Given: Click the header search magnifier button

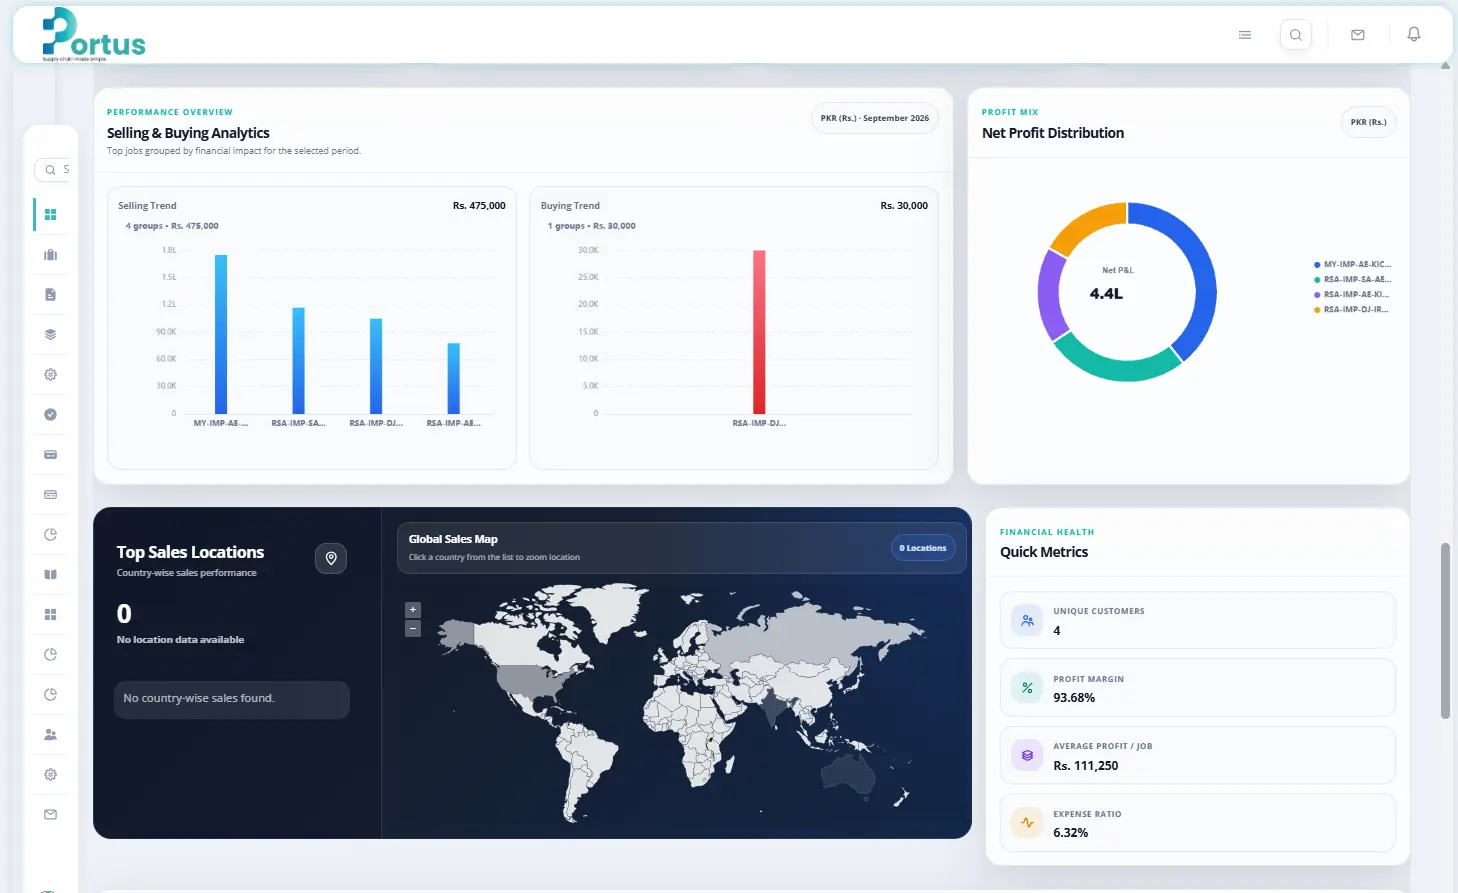Looking at the screenshot, I should coord(1296,35).
